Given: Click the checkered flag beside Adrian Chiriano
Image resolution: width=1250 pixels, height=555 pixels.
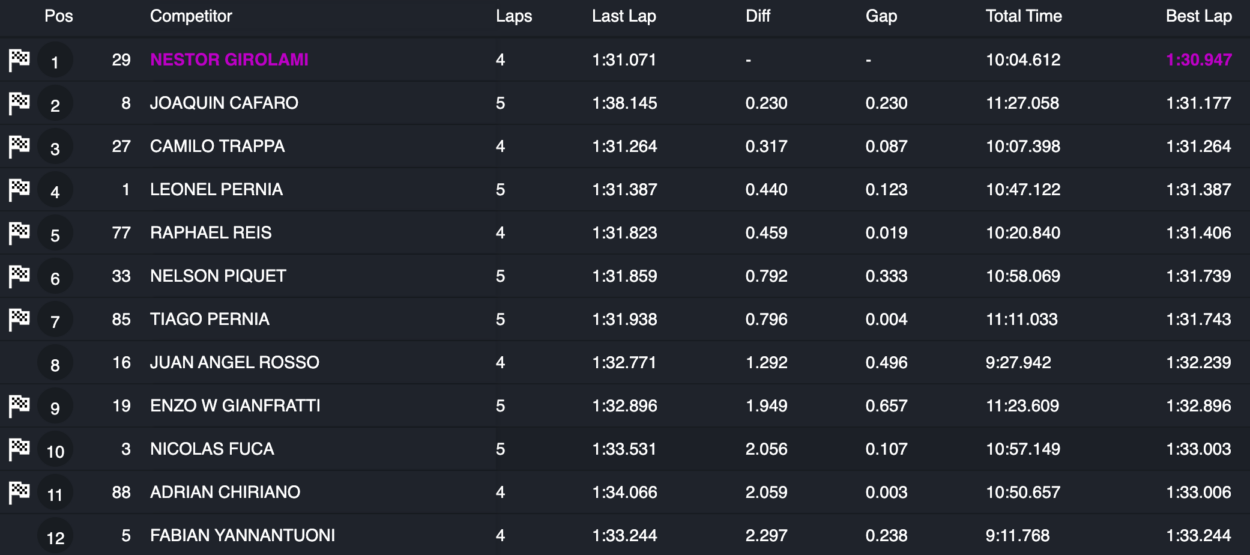Looking at the screenshot, I should tap(19, 492).
